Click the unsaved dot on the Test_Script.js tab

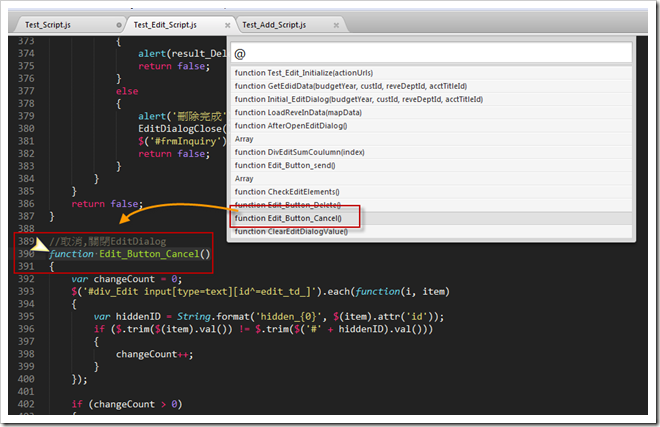click(x=119, y=25)
